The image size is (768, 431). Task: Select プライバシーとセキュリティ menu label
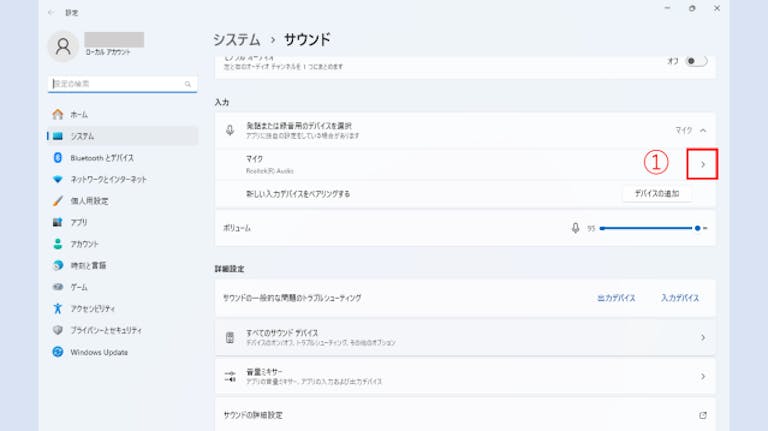coord(106,330)
